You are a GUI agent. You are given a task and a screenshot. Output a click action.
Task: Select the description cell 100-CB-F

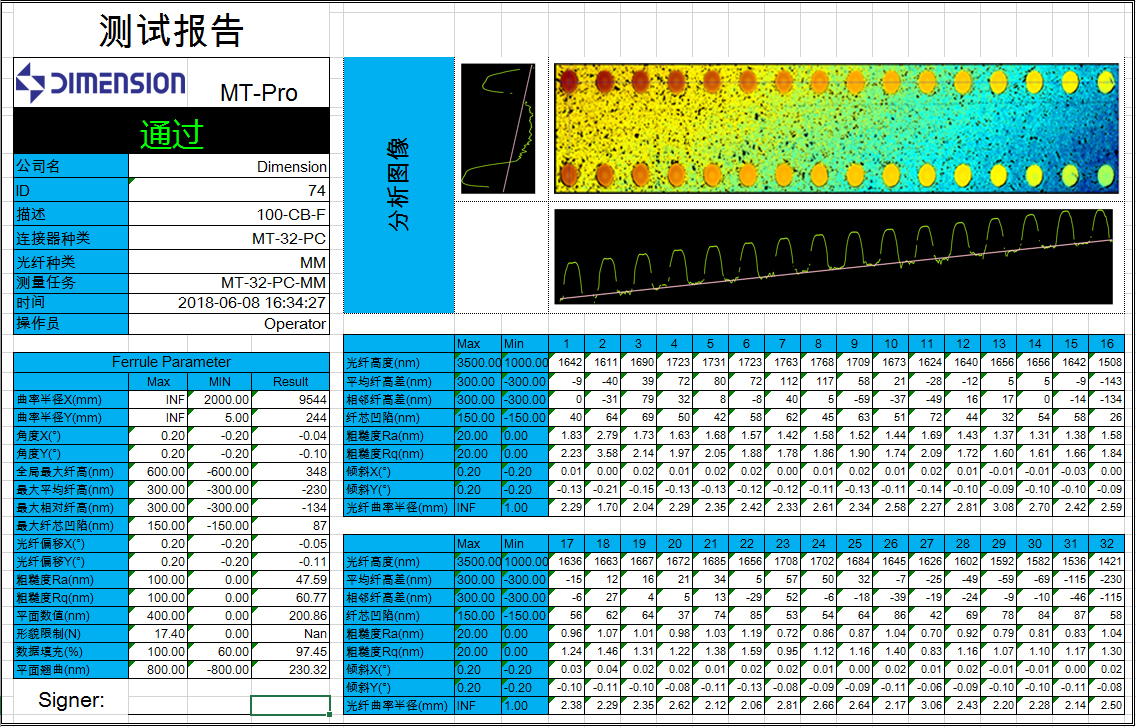point(228,214)
